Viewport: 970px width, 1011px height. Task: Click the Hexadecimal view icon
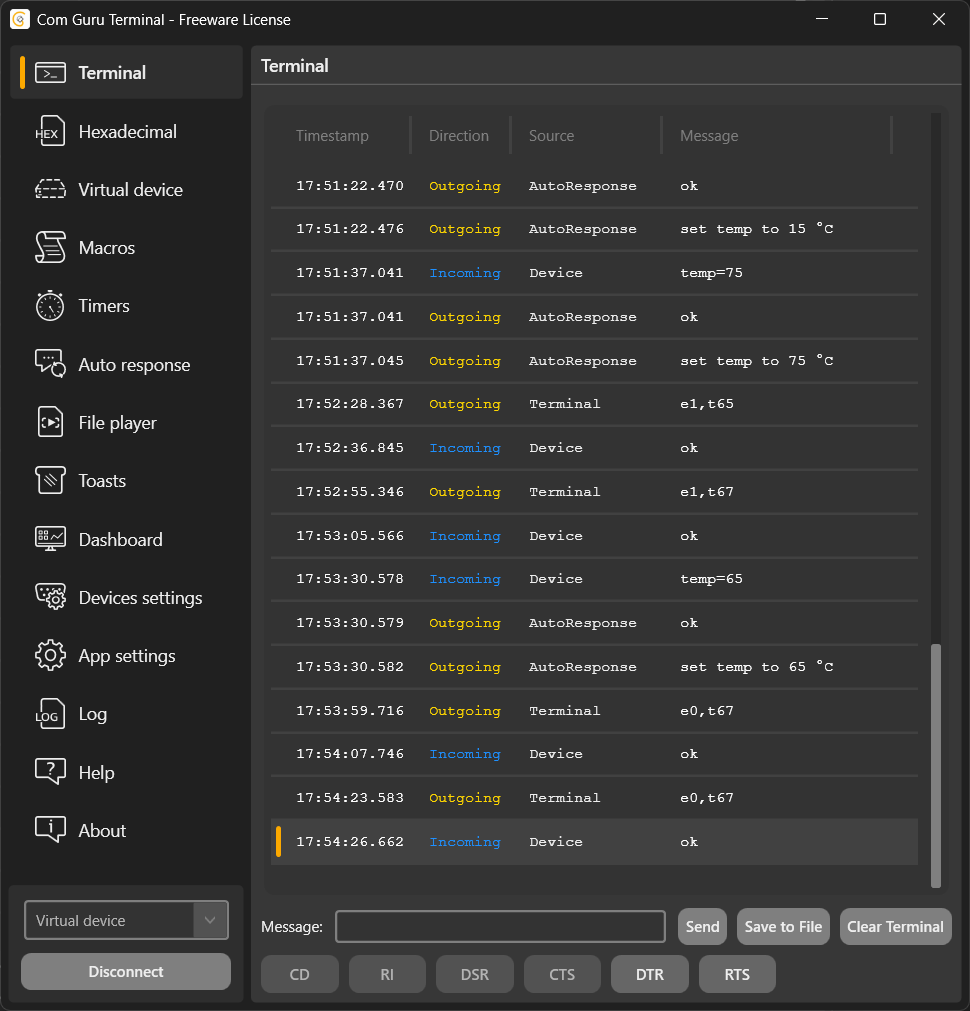click(x=49, y=132)
